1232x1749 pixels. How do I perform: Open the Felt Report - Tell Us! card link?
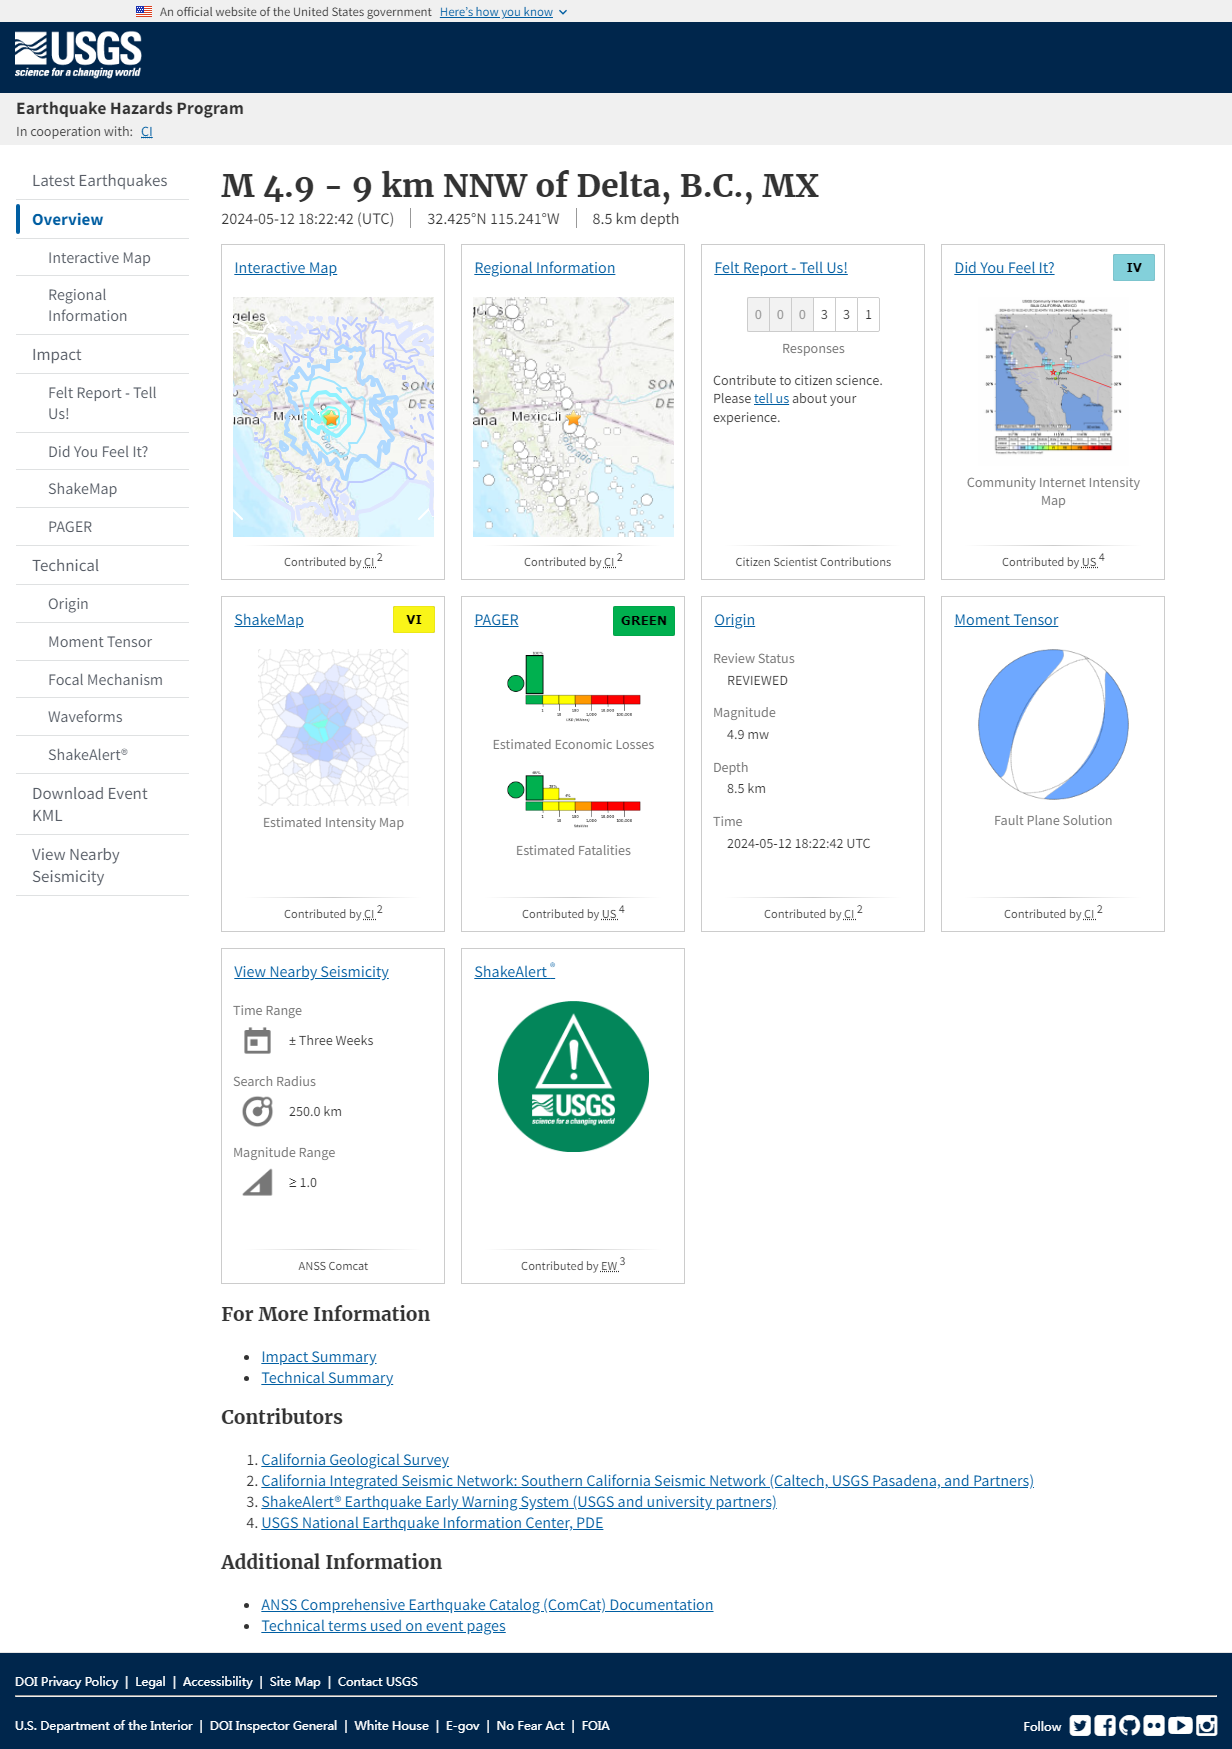pos(781,268)
